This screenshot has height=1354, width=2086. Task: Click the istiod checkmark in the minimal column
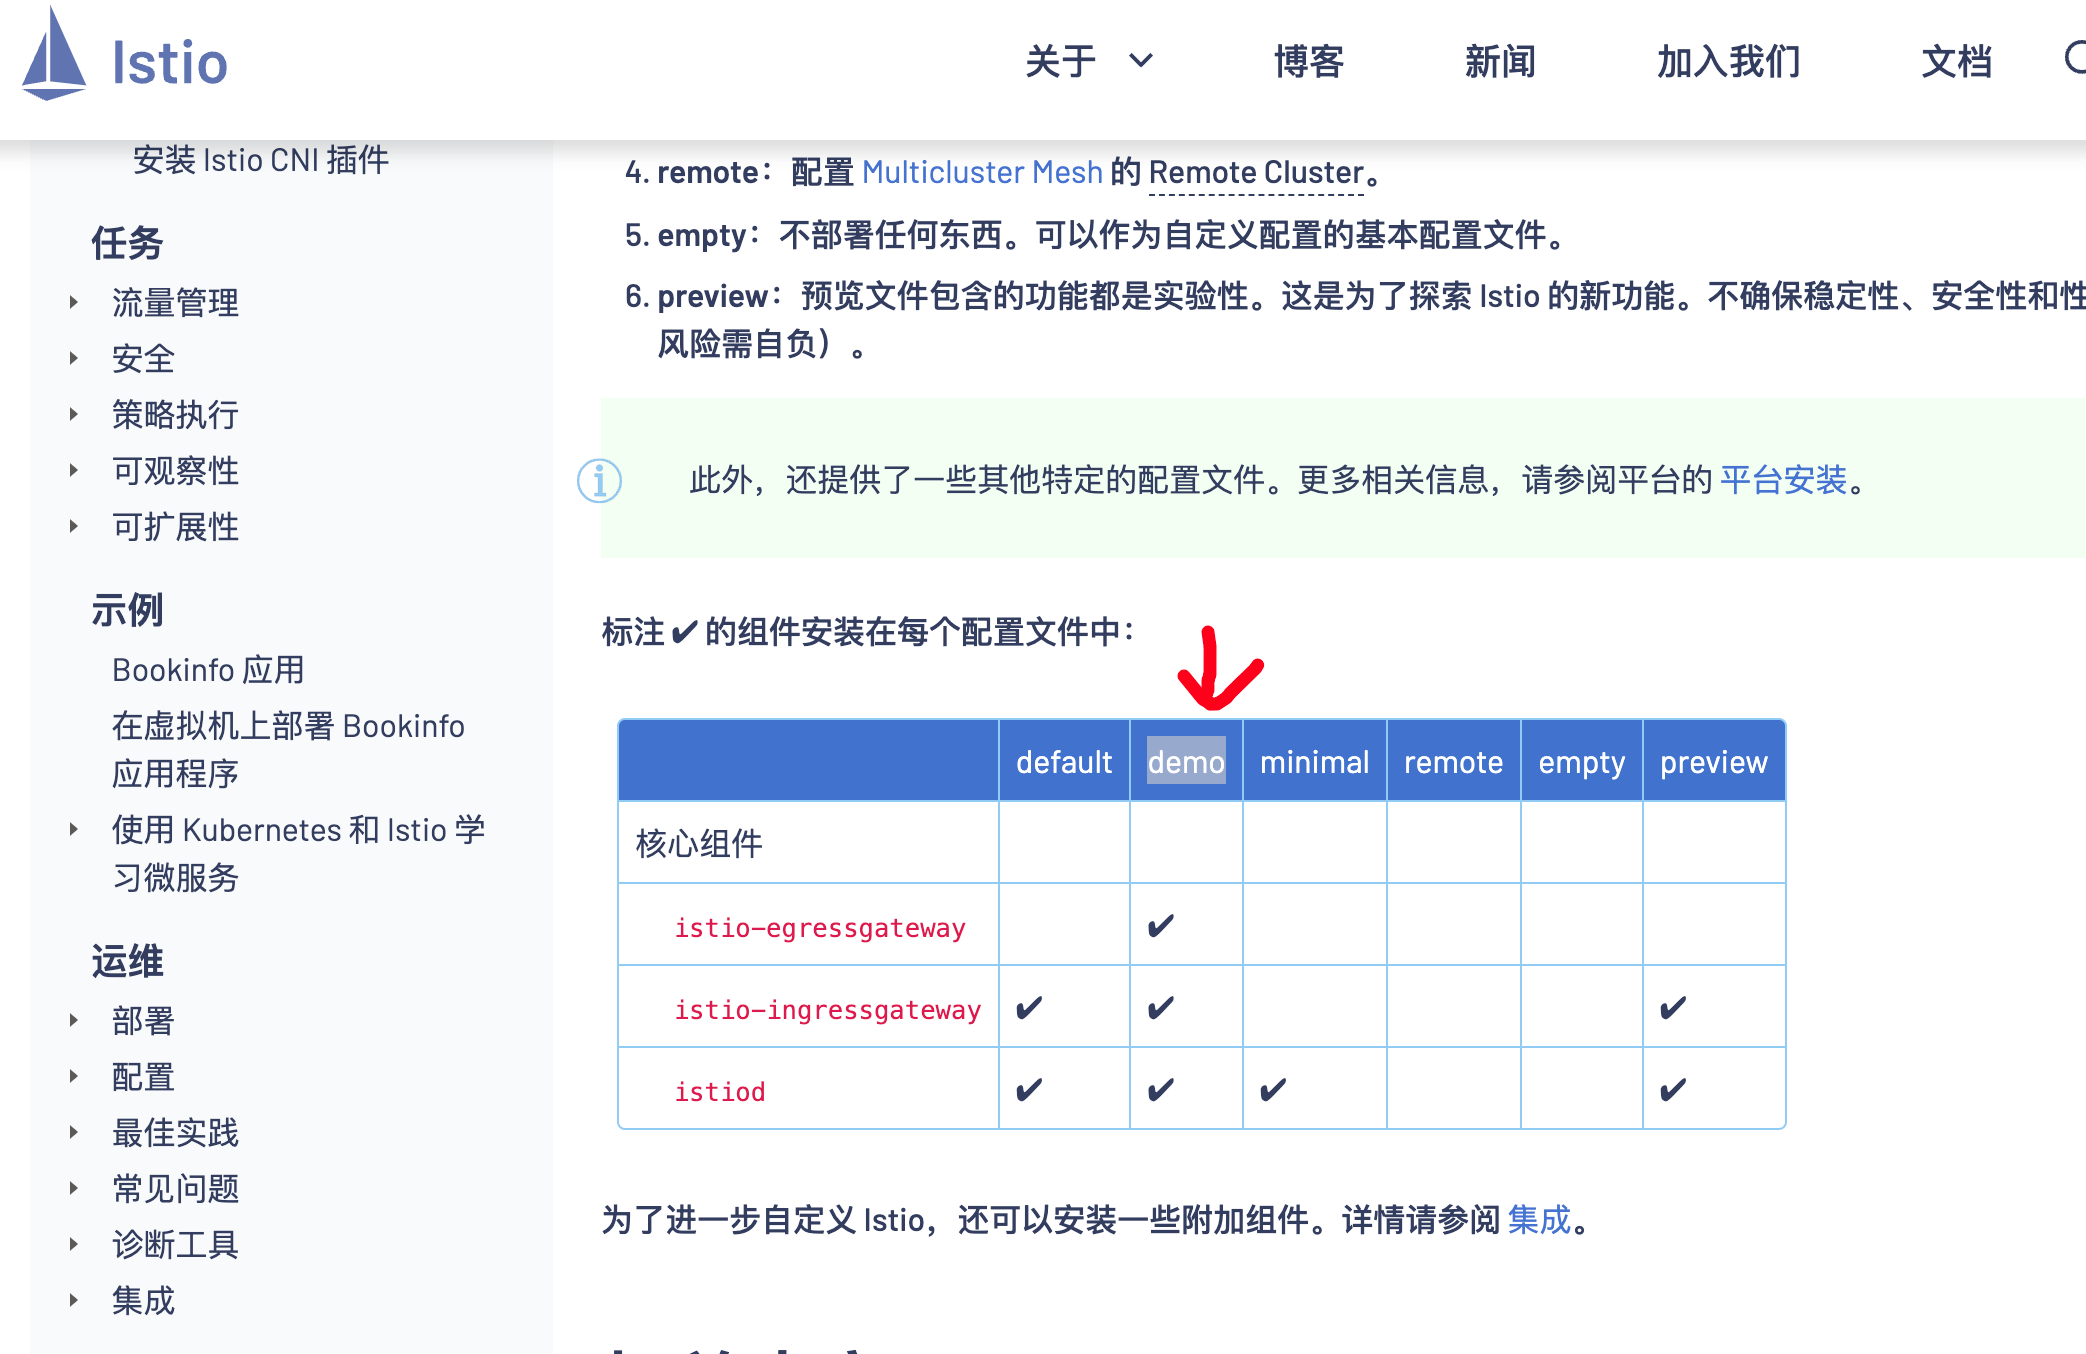1272,1089
